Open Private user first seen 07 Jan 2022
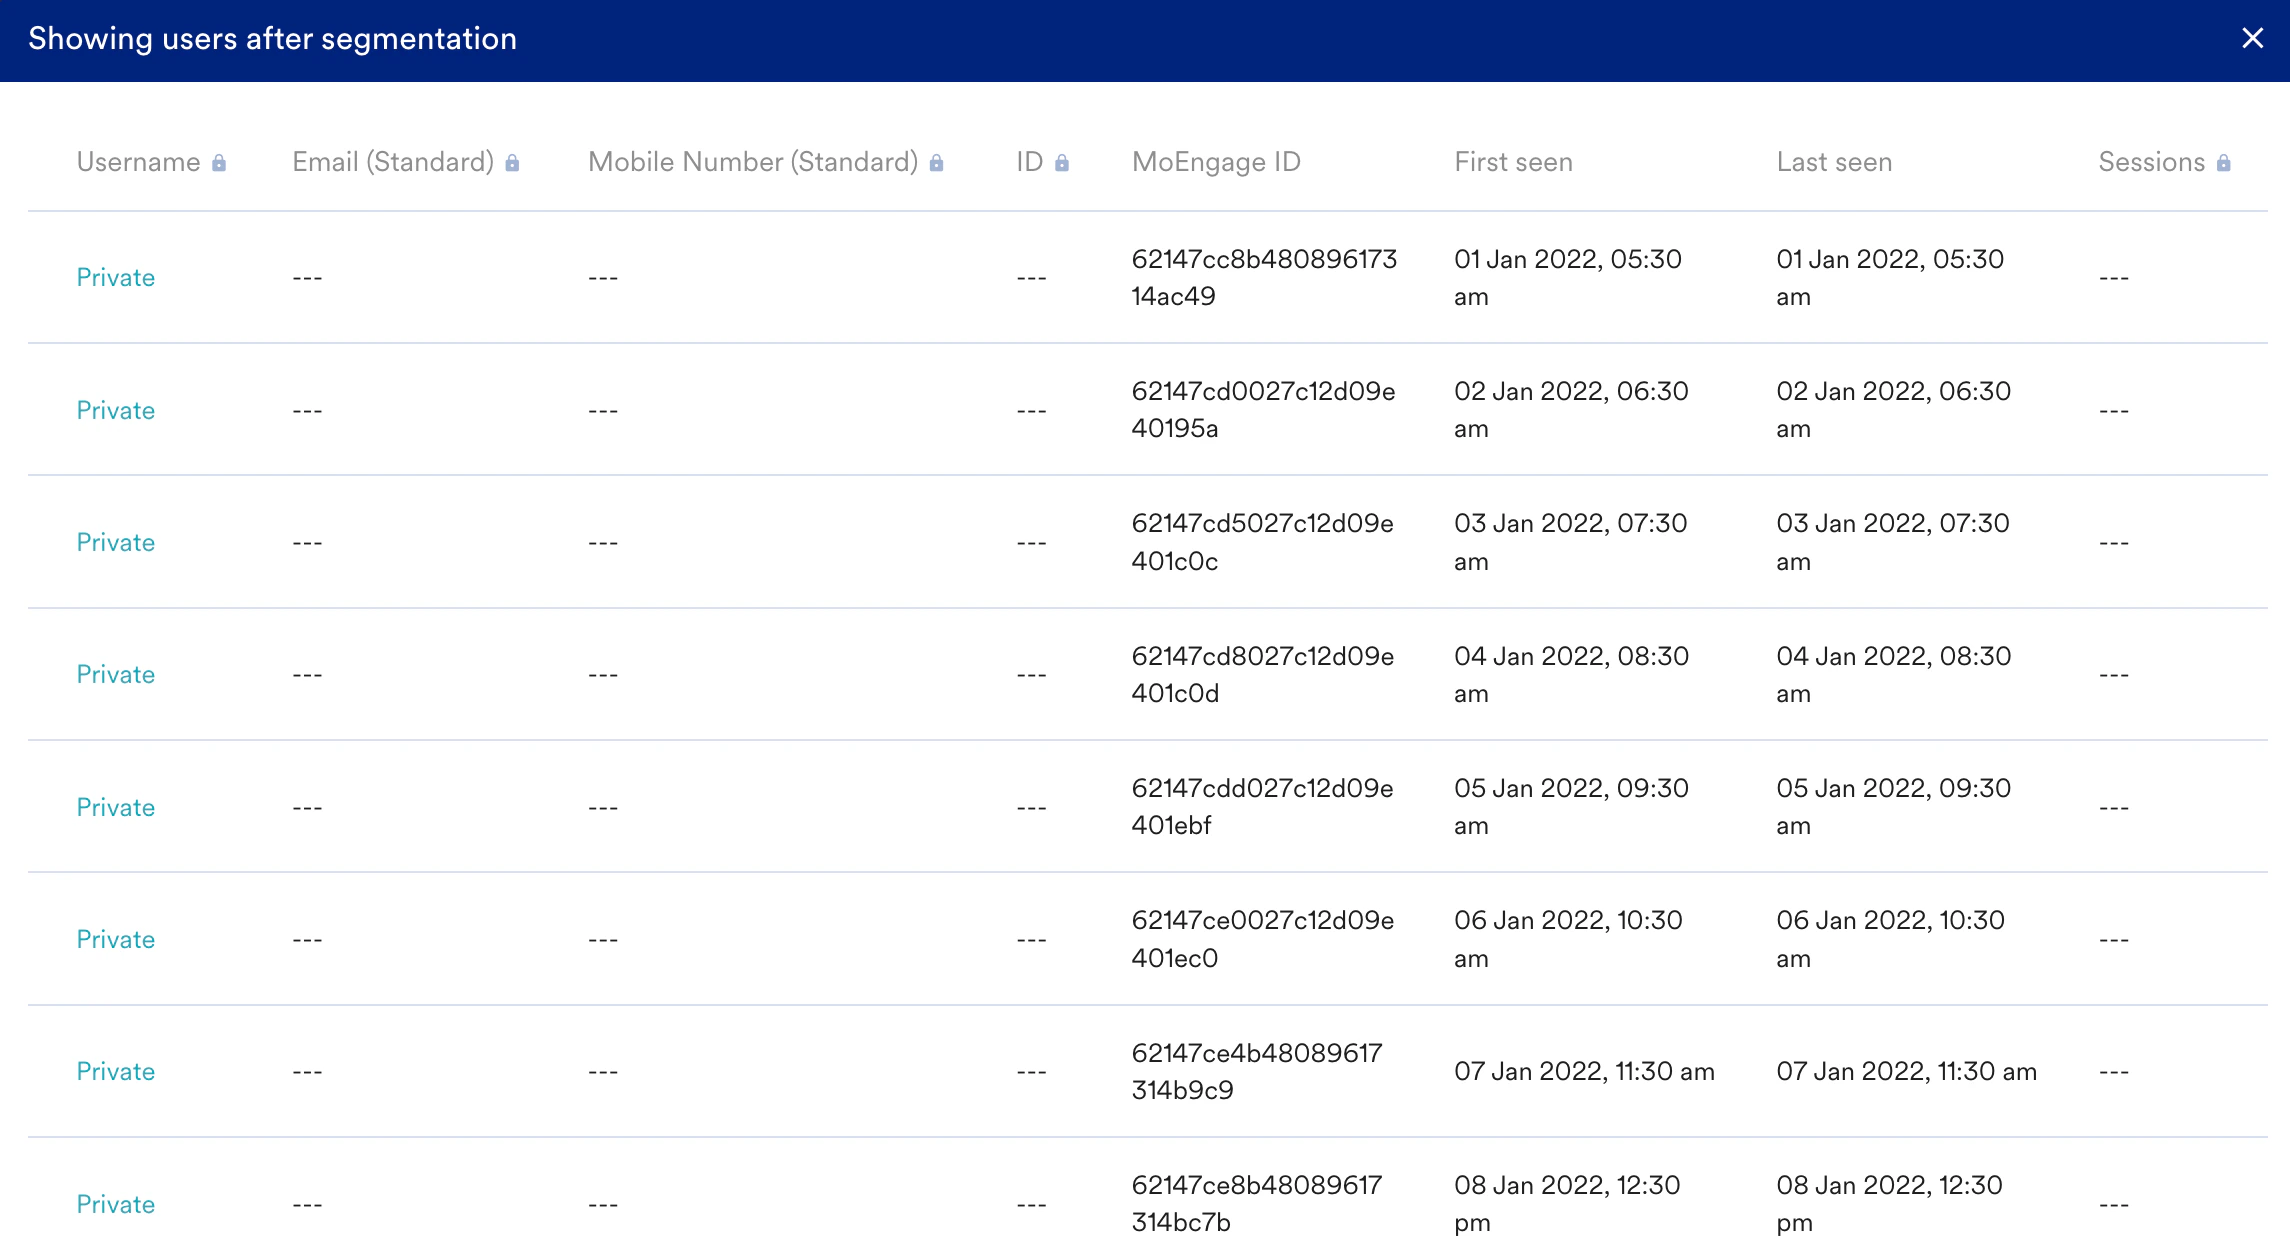The height and width of the screenshot is (1246, 2290). 116,1071
